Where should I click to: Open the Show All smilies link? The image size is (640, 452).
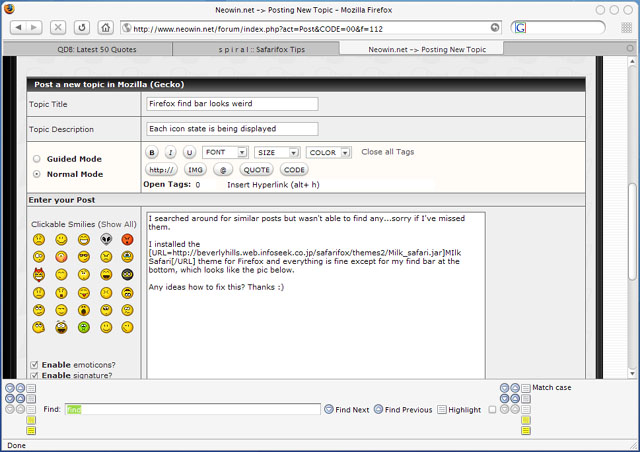click(x=118, y=224)
